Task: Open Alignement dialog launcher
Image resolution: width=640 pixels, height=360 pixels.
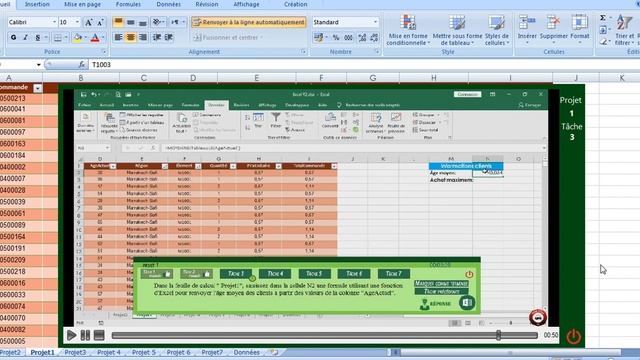Action: [x=303, y=52]
